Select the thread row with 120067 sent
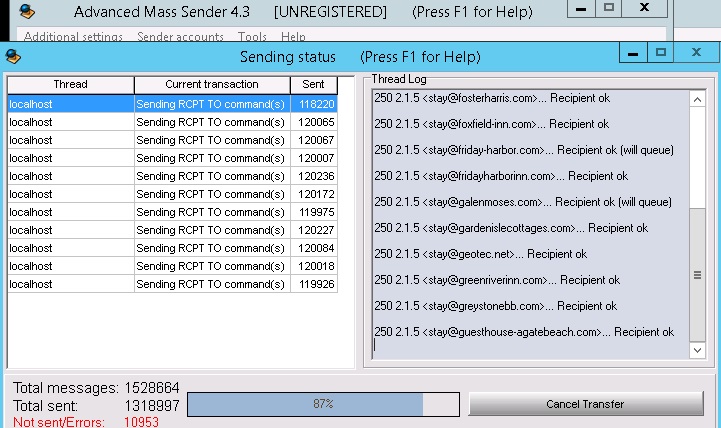 172,140
